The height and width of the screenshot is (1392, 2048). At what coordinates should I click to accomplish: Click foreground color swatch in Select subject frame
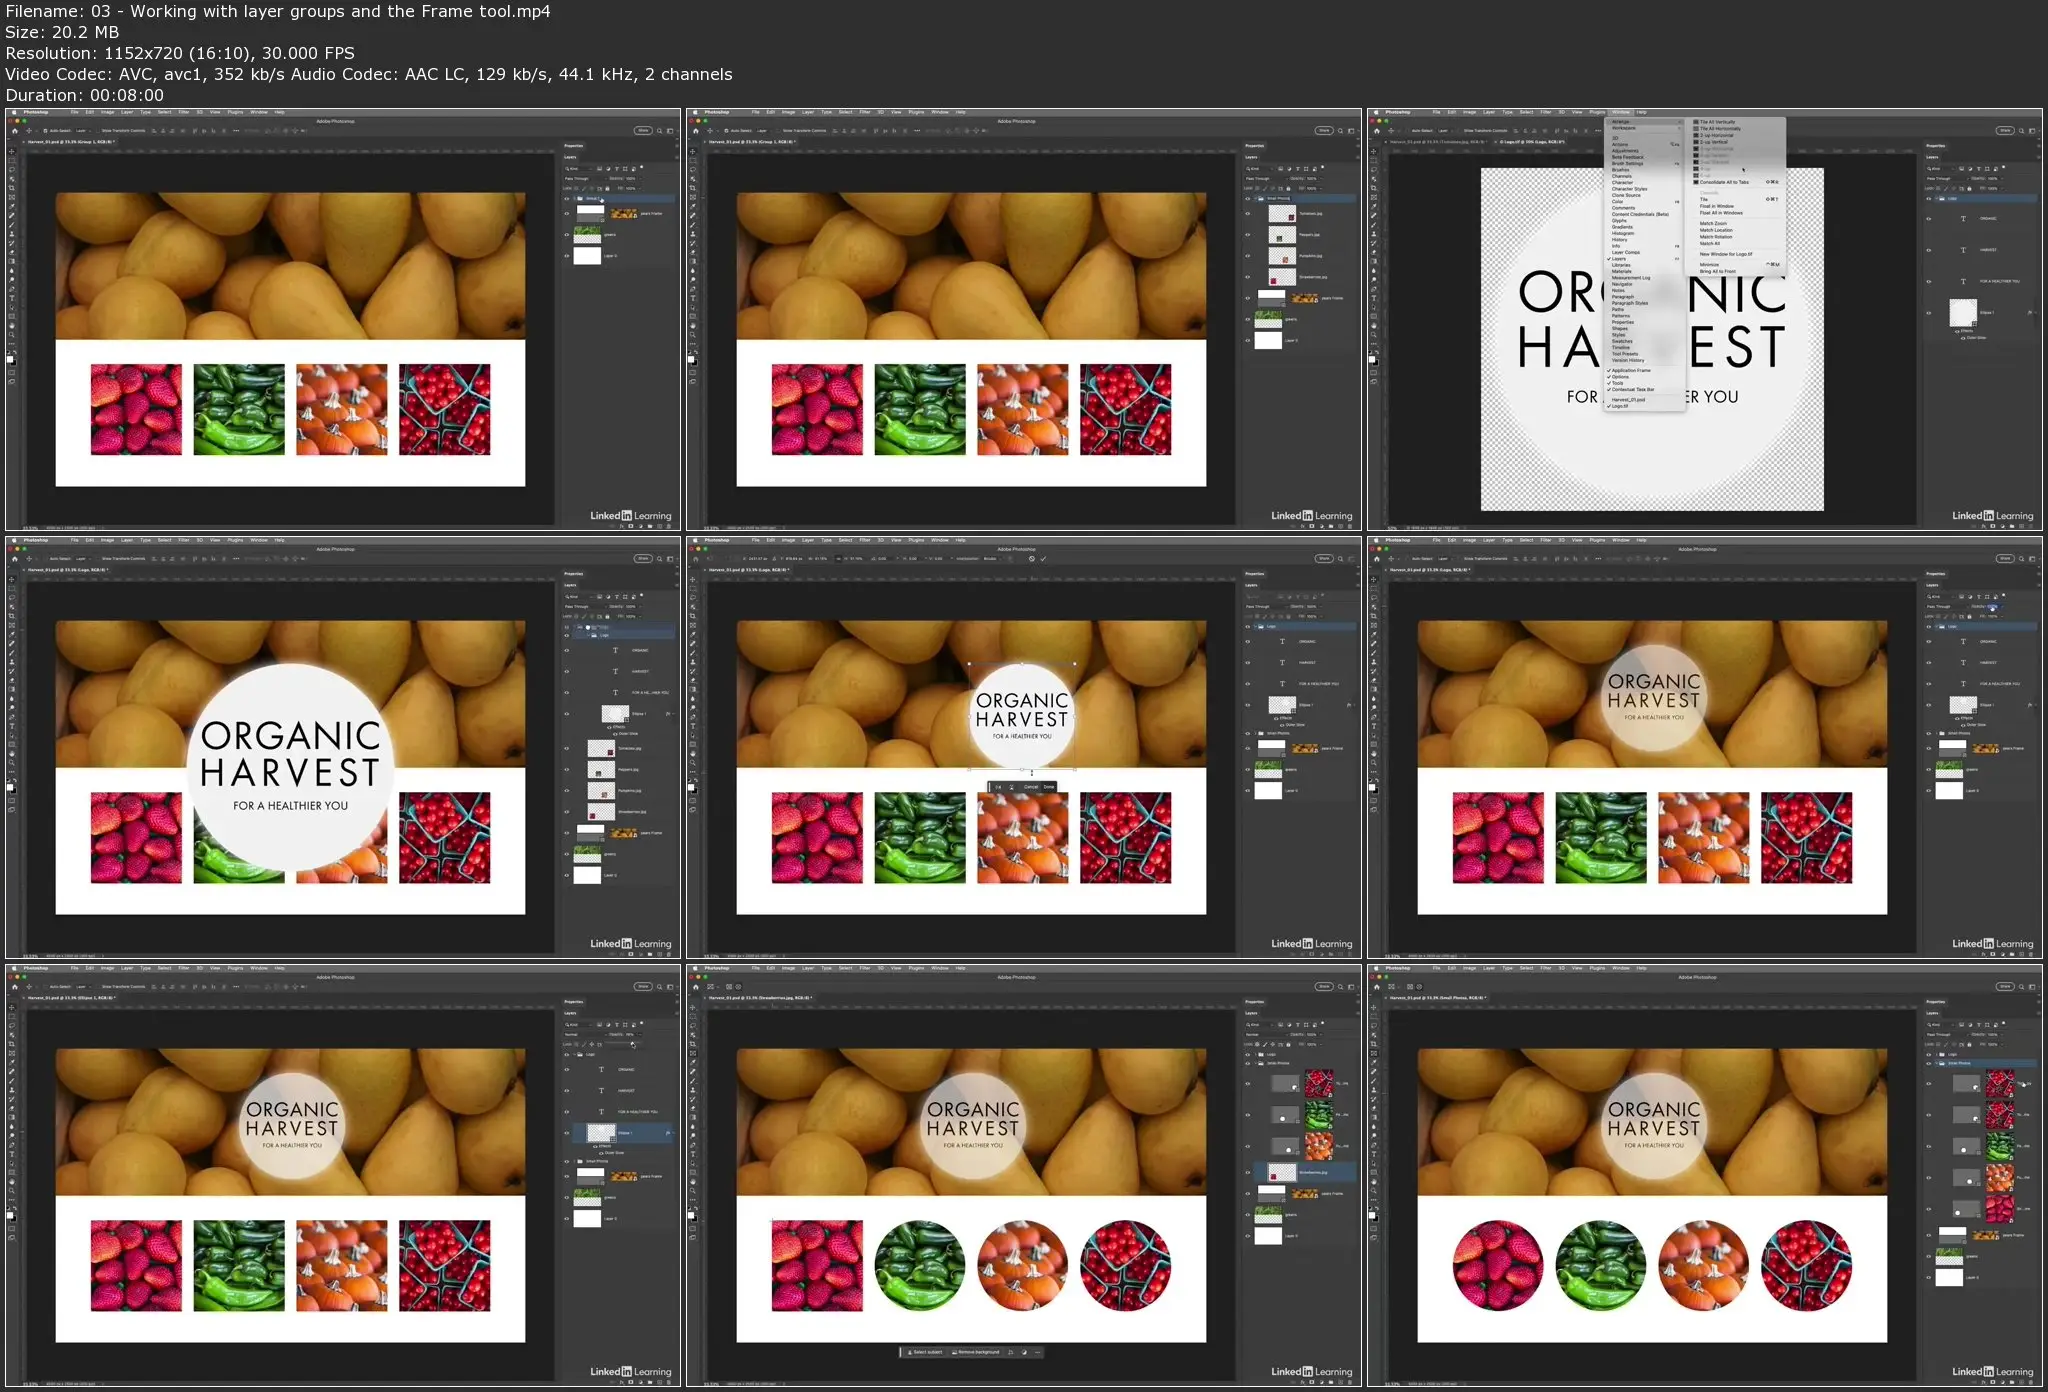[691, 1215]
